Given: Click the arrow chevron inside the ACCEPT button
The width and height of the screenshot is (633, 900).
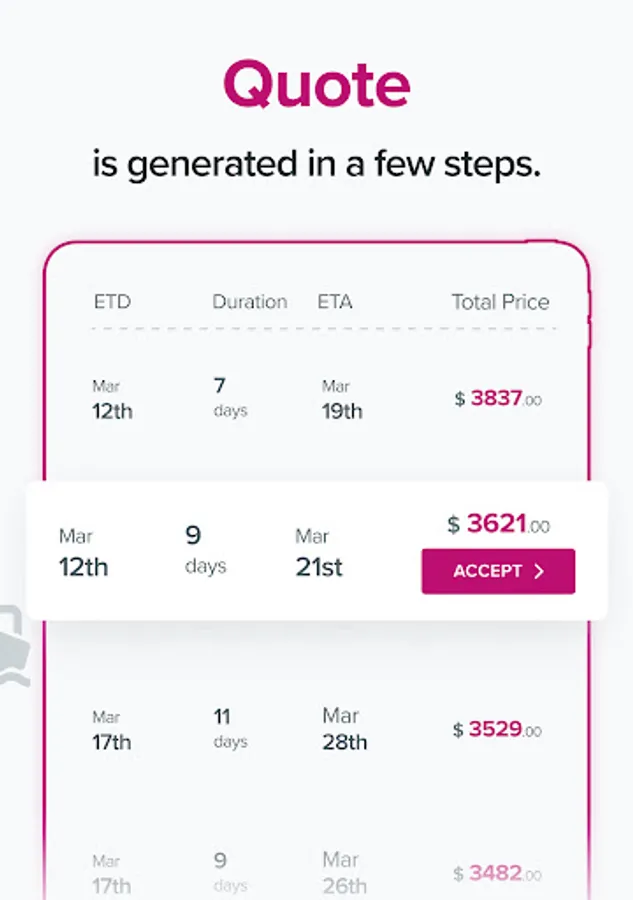Looking at the screenshot, I should pos(539,571).
